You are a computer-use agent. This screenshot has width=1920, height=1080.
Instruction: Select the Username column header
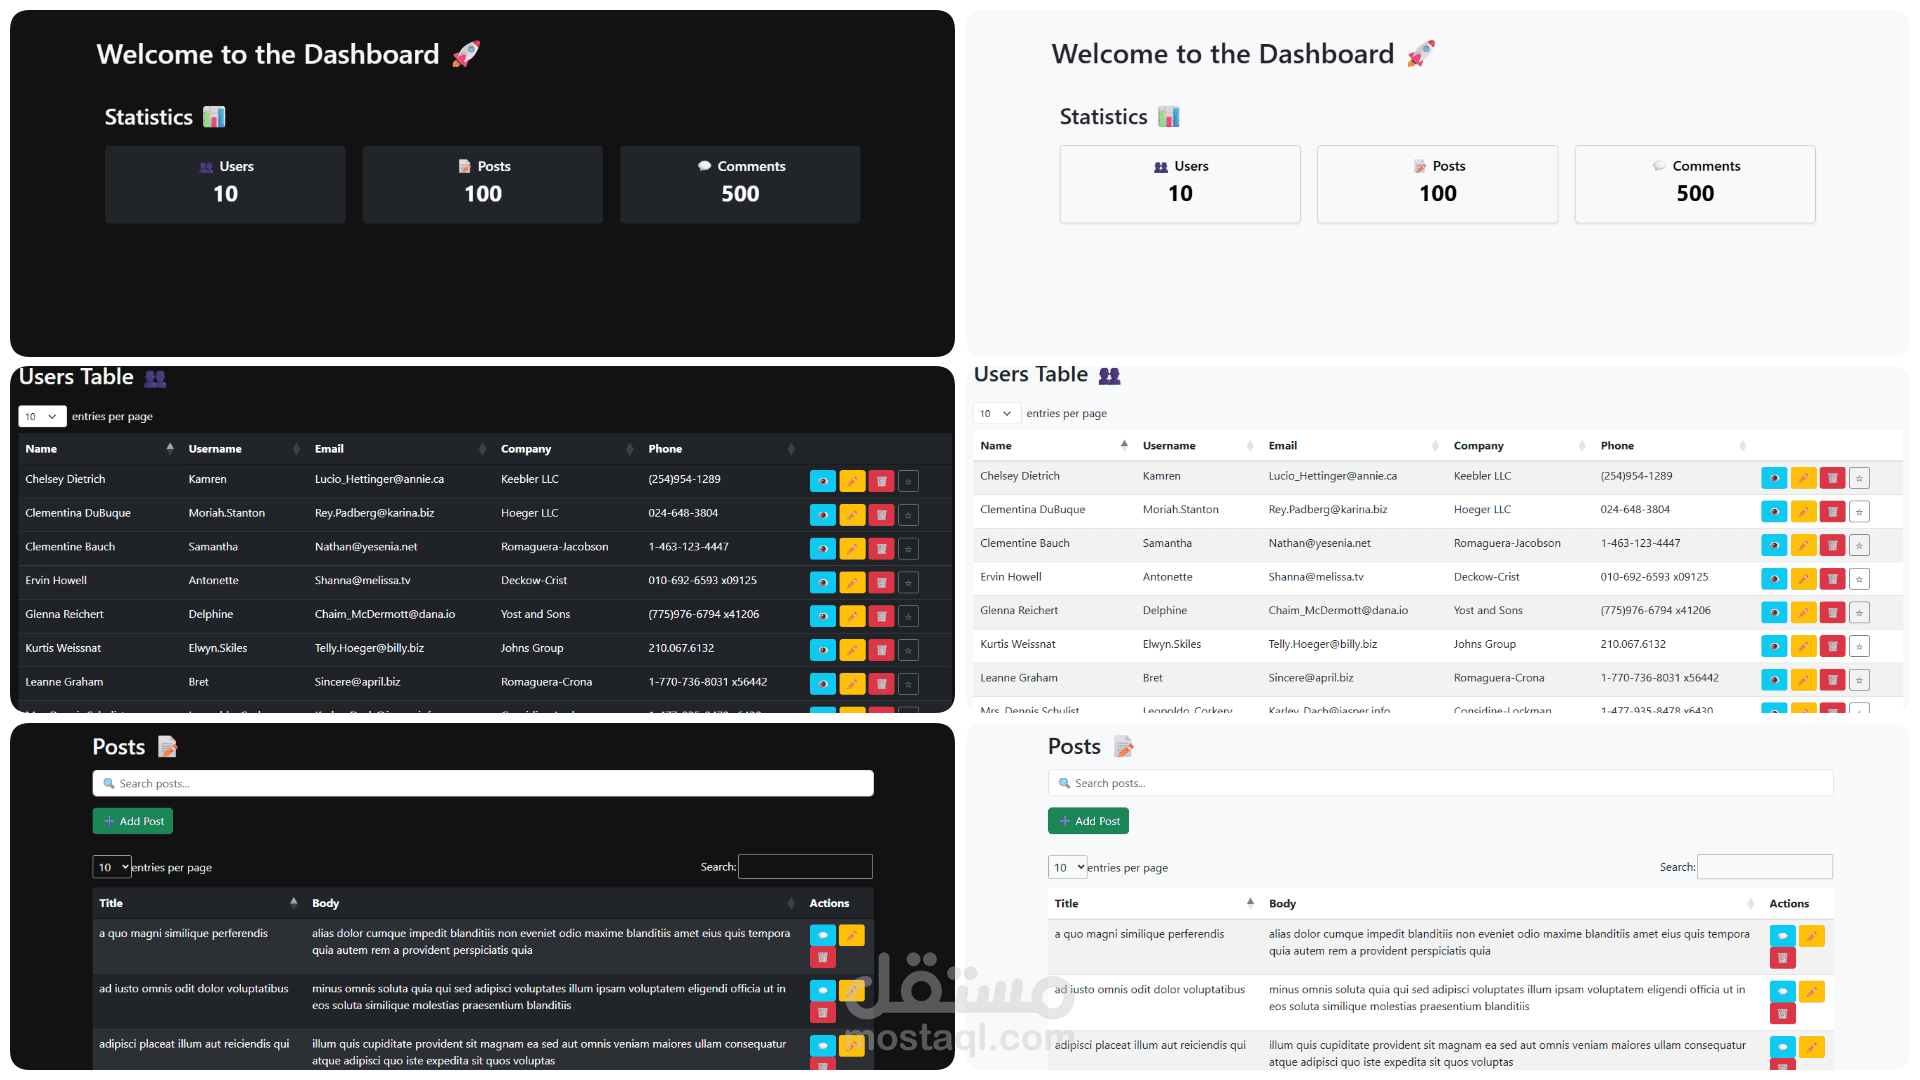(x=214, y=448)
